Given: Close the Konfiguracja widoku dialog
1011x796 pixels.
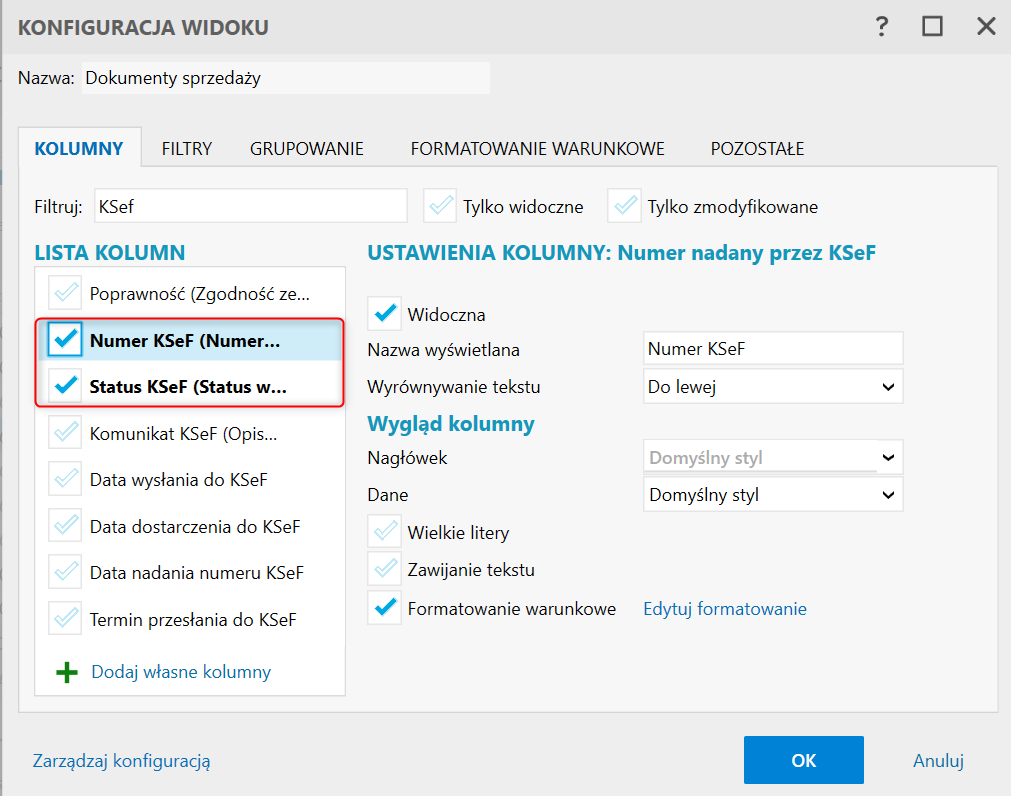Looking at the screenshot, I should pyautogui.click(x=986, y=27).
